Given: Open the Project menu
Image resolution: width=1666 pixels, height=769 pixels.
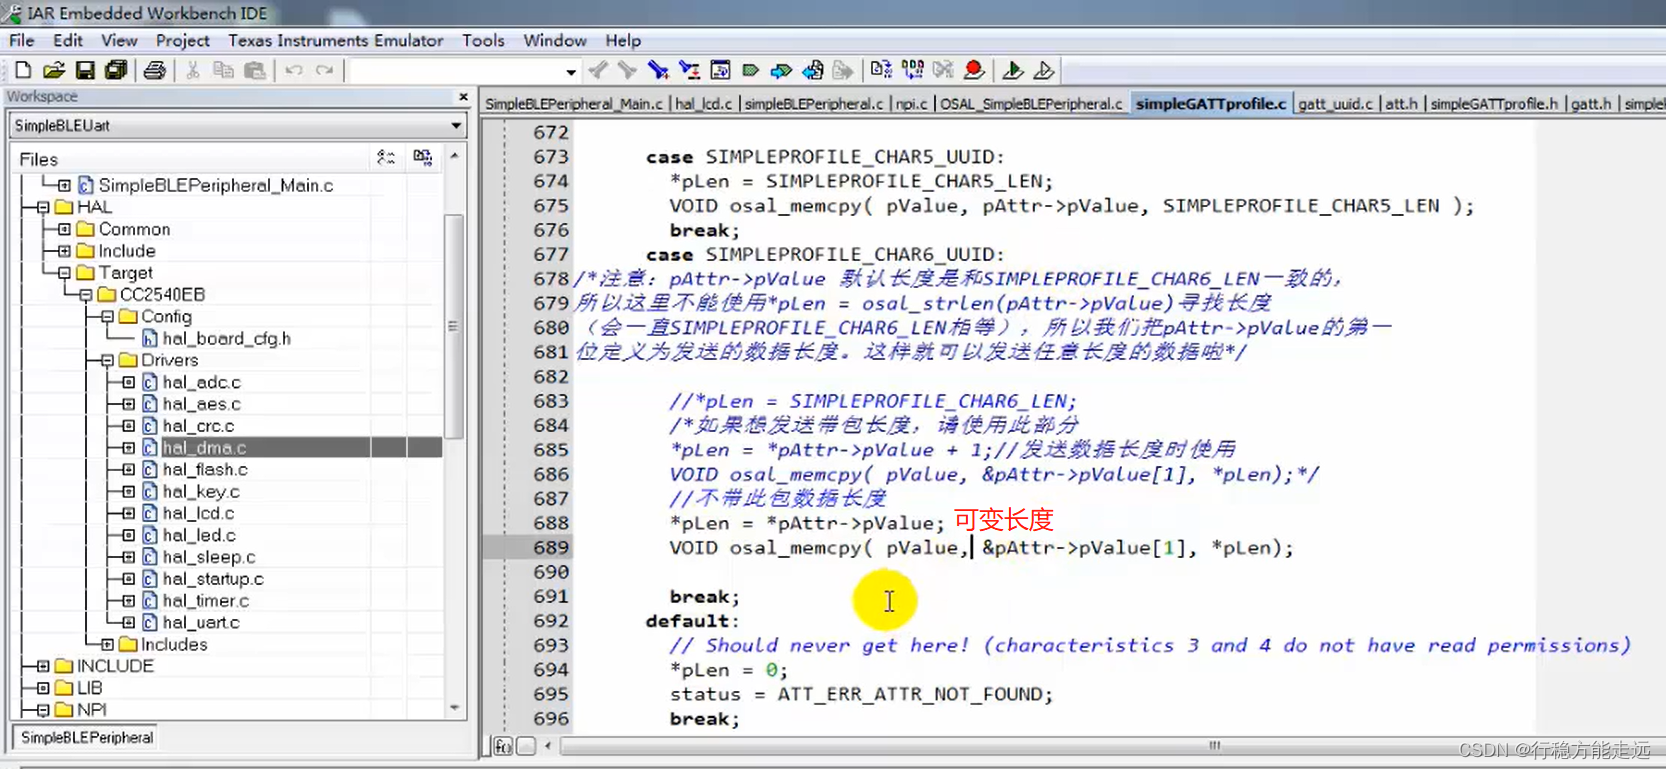Looking at the screenshot, I should click(183, 40).
